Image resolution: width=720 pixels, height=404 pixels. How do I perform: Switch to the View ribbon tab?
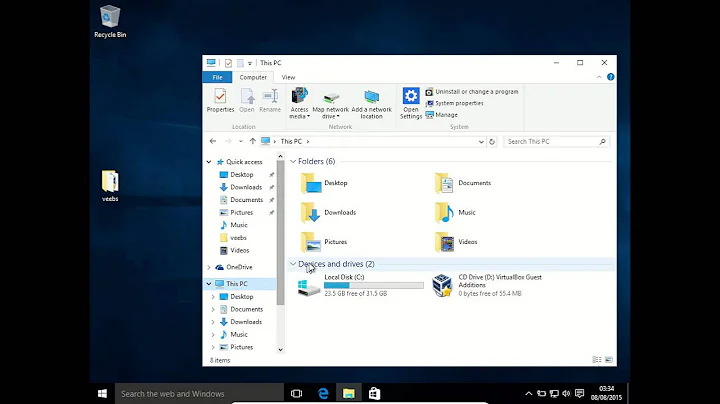coord(288,77)
